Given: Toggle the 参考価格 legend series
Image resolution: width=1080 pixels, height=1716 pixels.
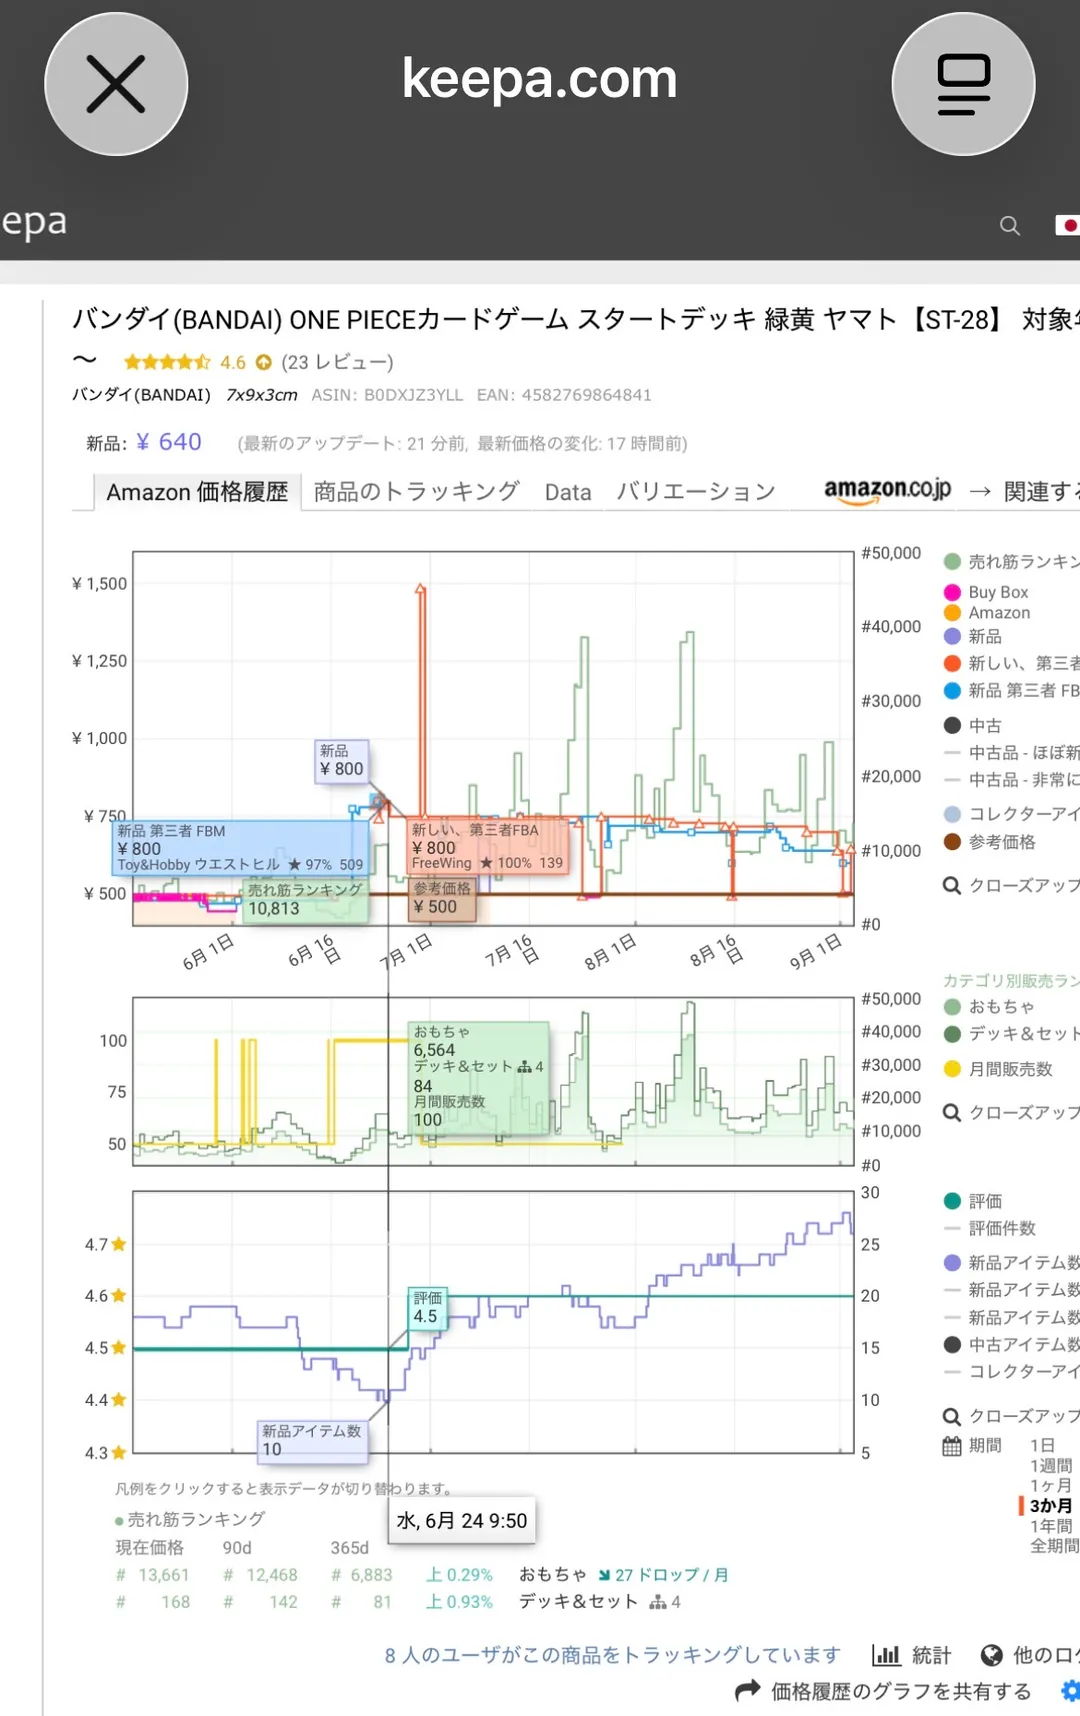Looking at the screenshot, I should [990, 842].
